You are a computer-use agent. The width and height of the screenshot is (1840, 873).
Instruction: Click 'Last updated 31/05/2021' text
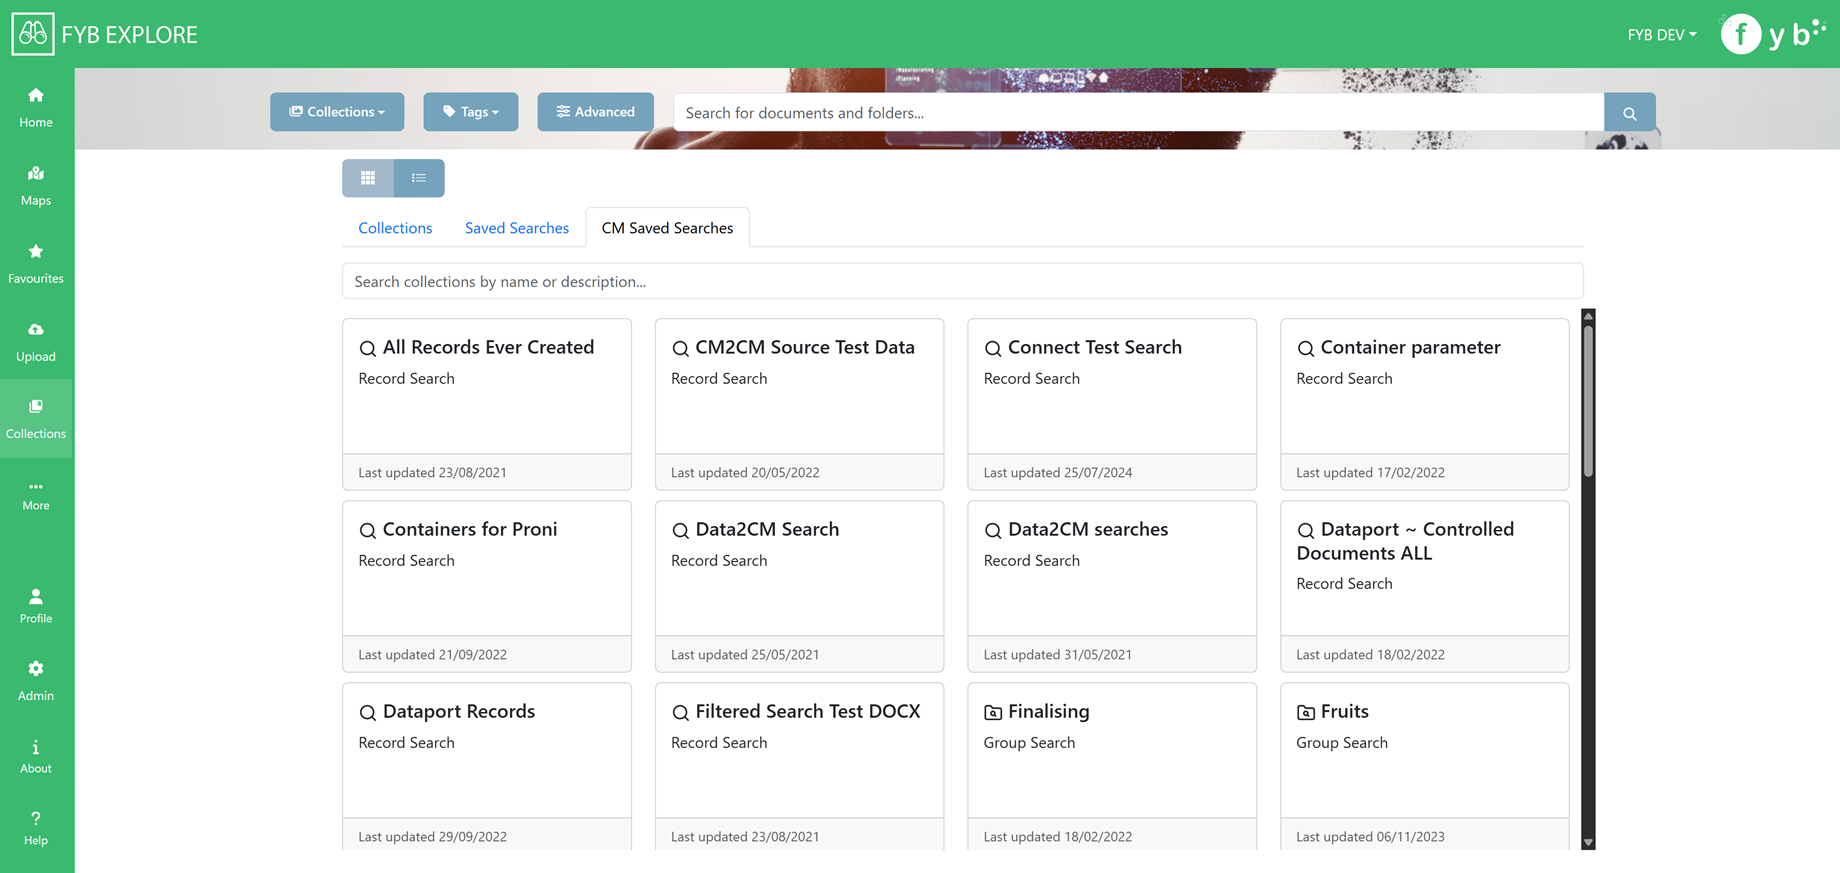(x=1058, y=654)
